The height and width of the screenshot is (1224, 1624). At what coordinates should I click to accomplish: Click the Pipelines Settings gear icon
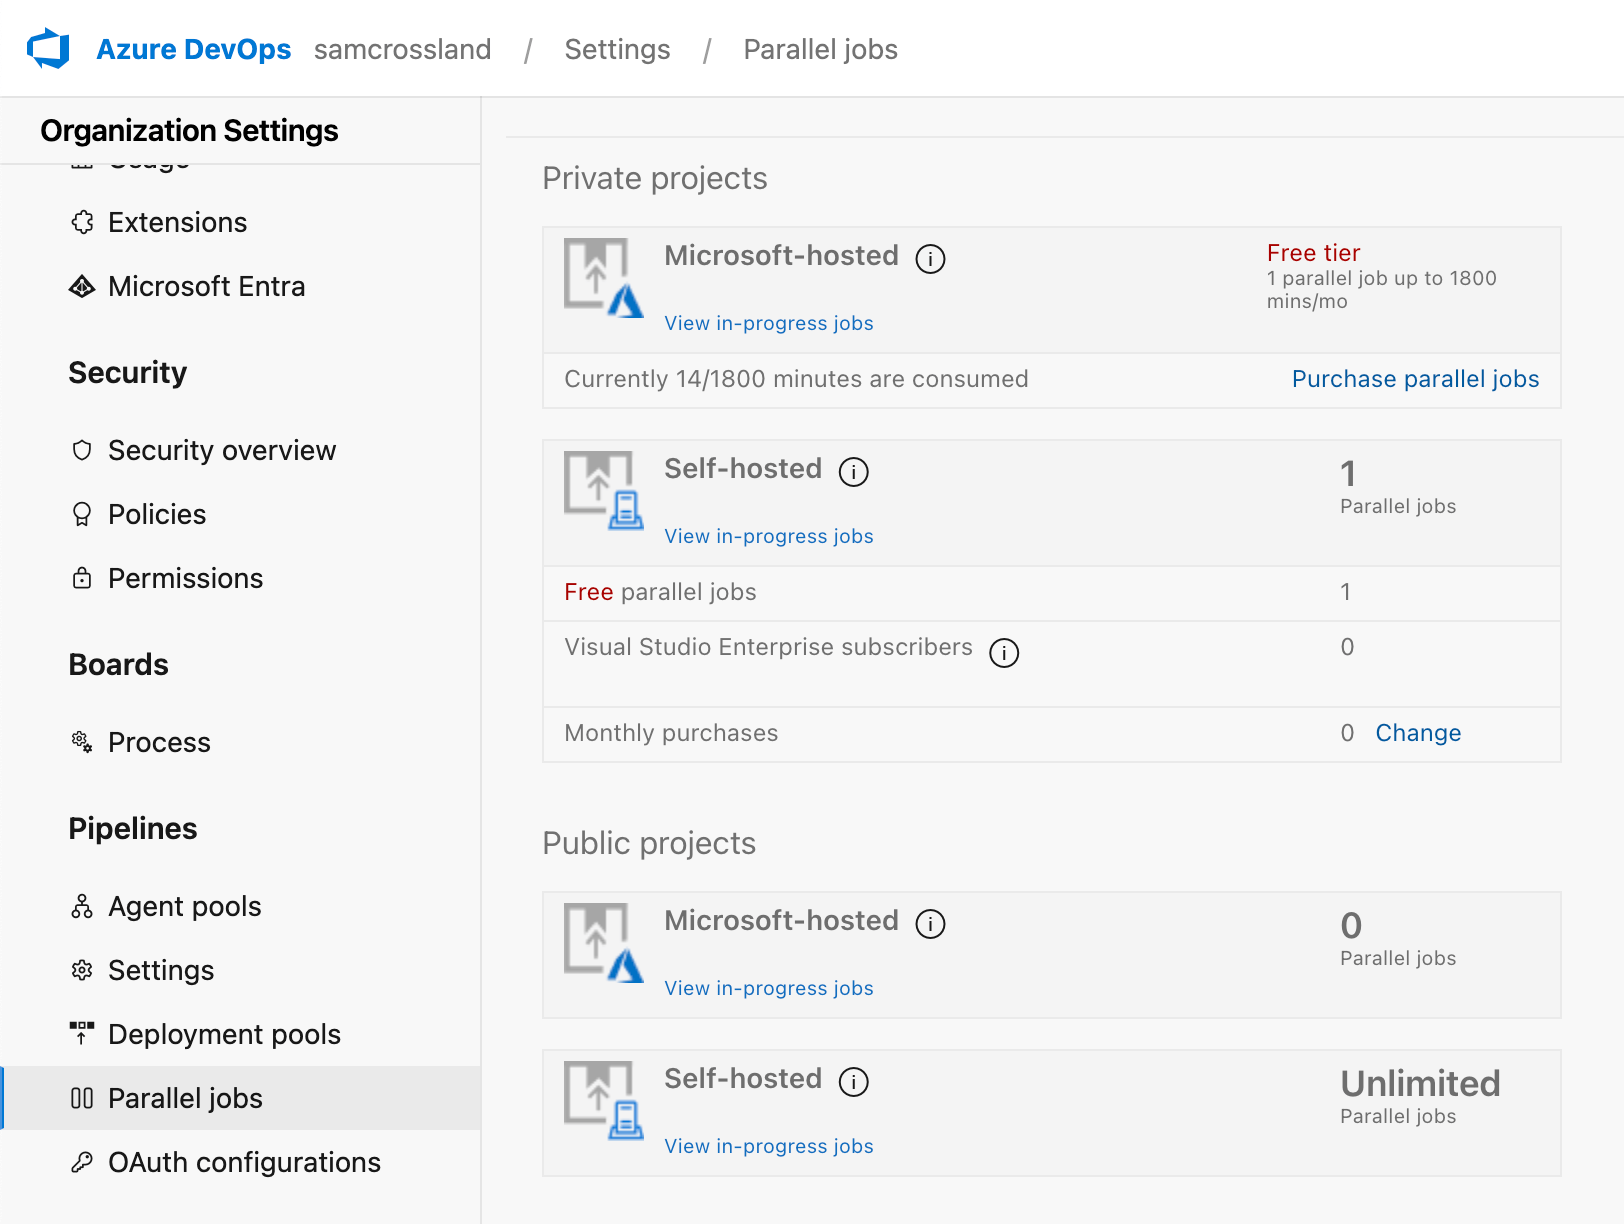point(82,970)
